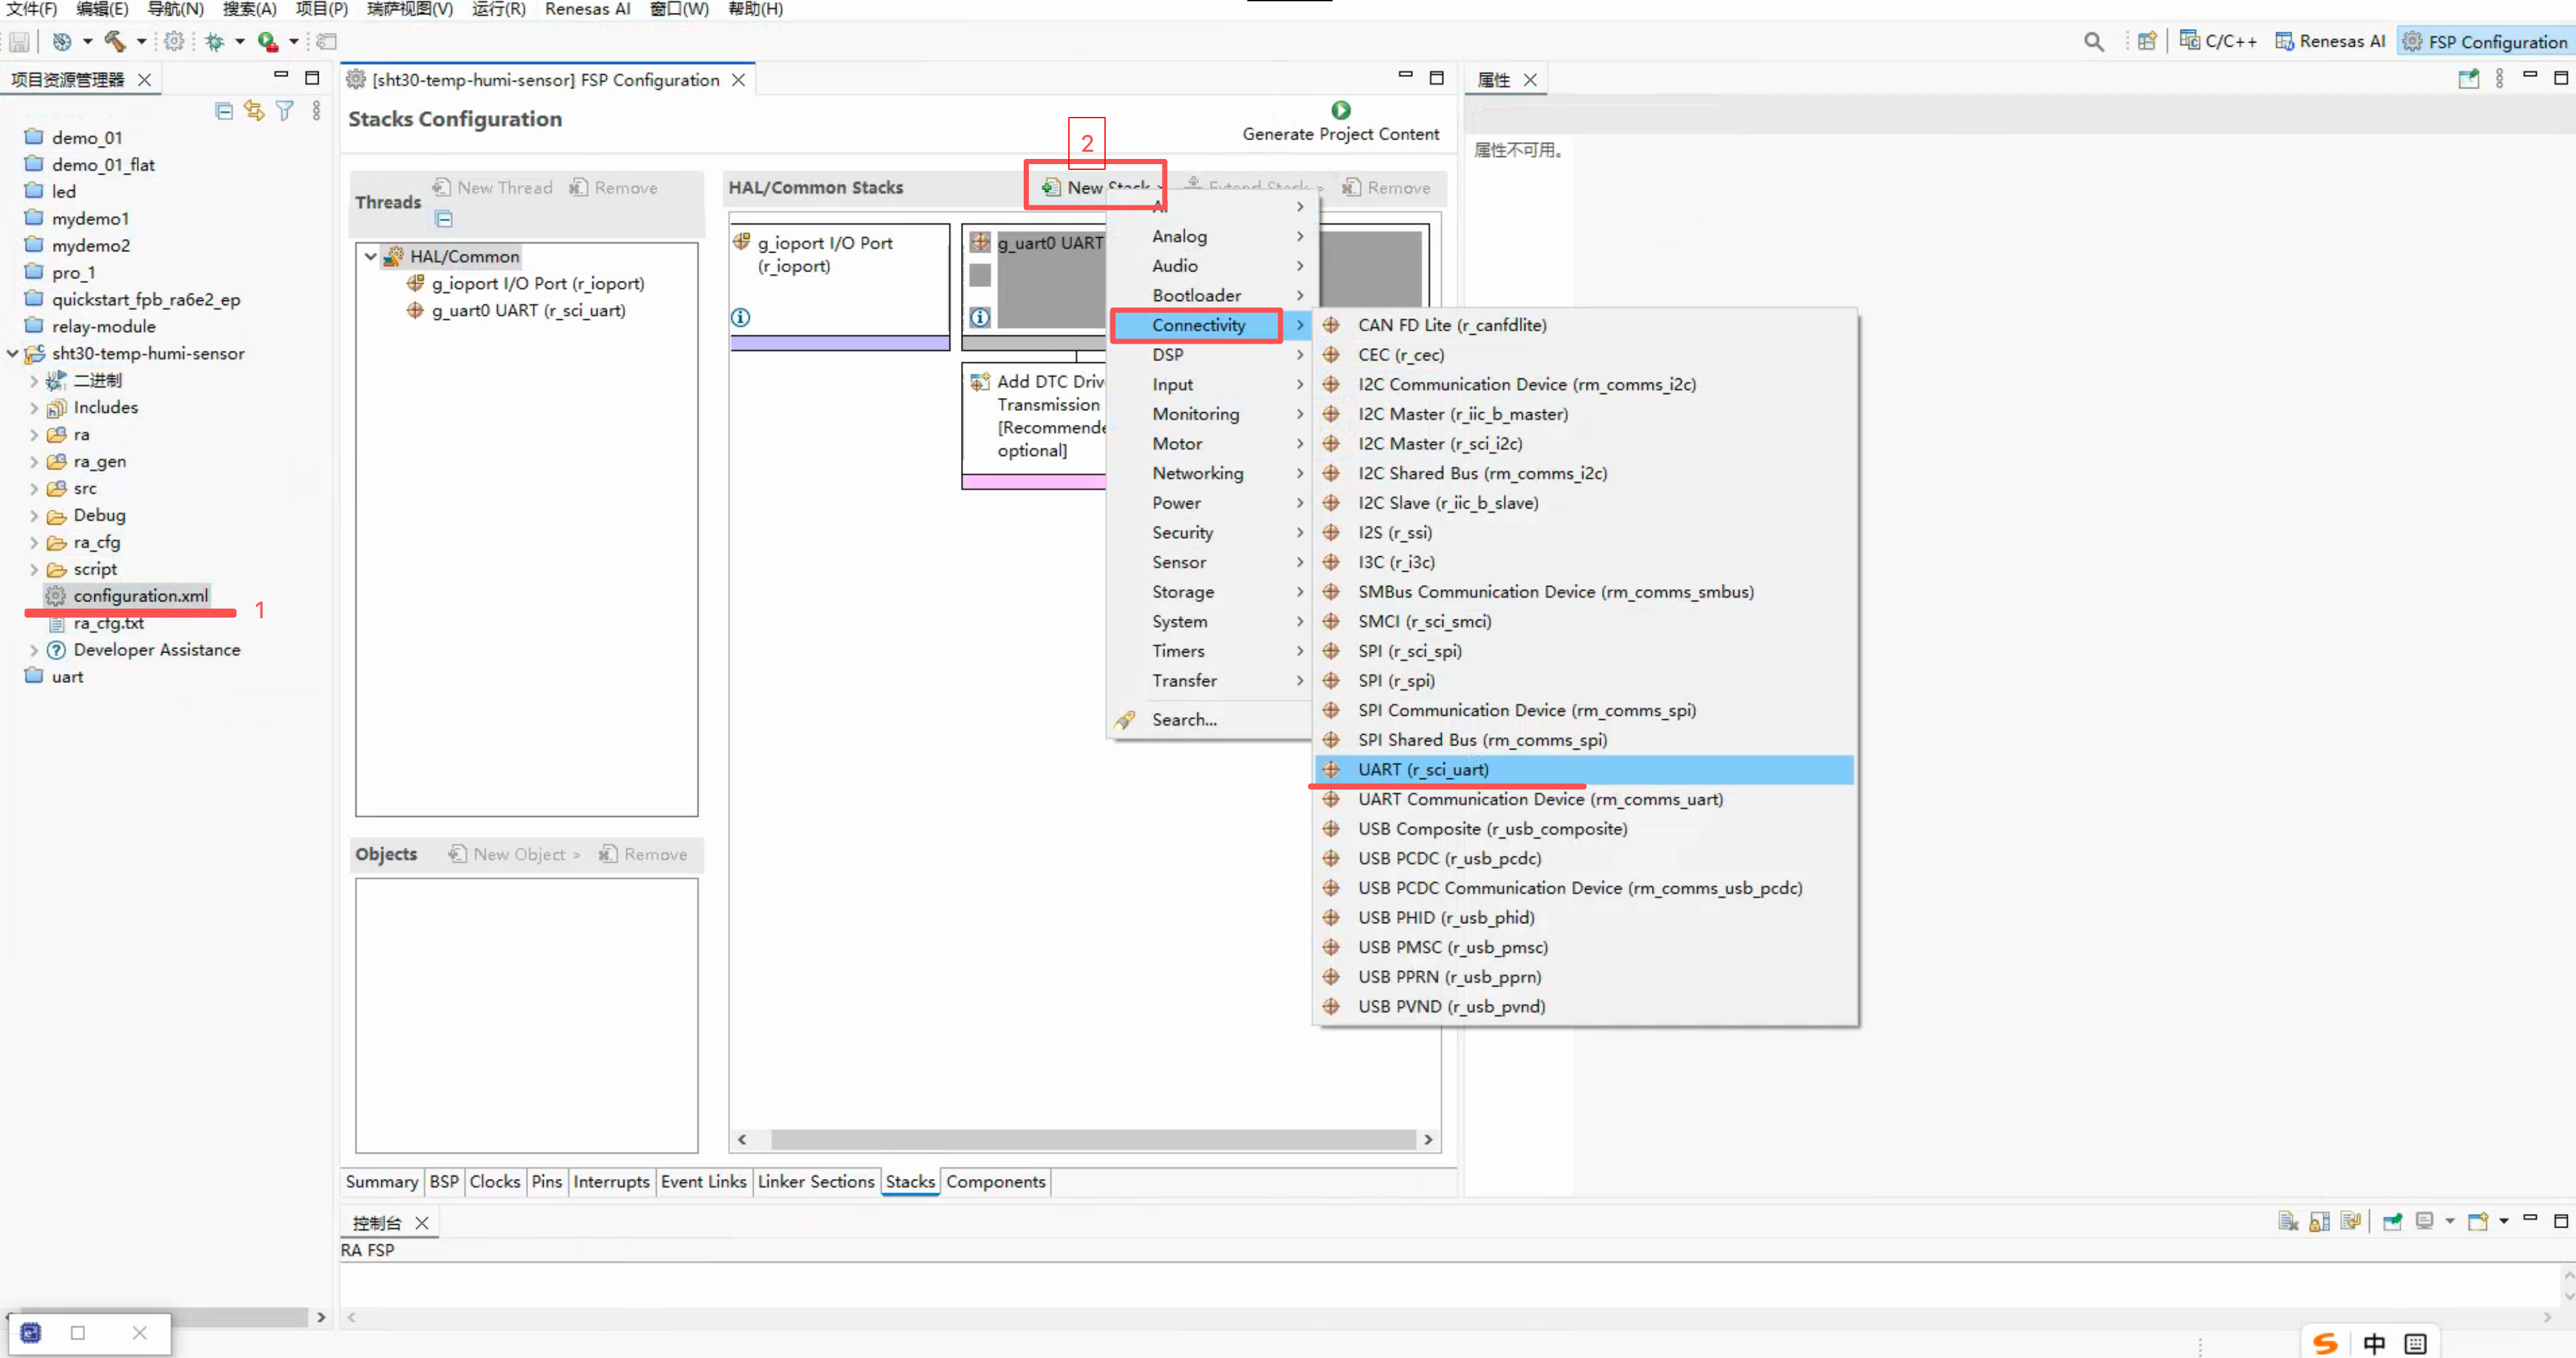Click the collapse-all icon in project explorer
Image resolution: width=2576 pixels, height=1358 pixels.
pos(224,111)
